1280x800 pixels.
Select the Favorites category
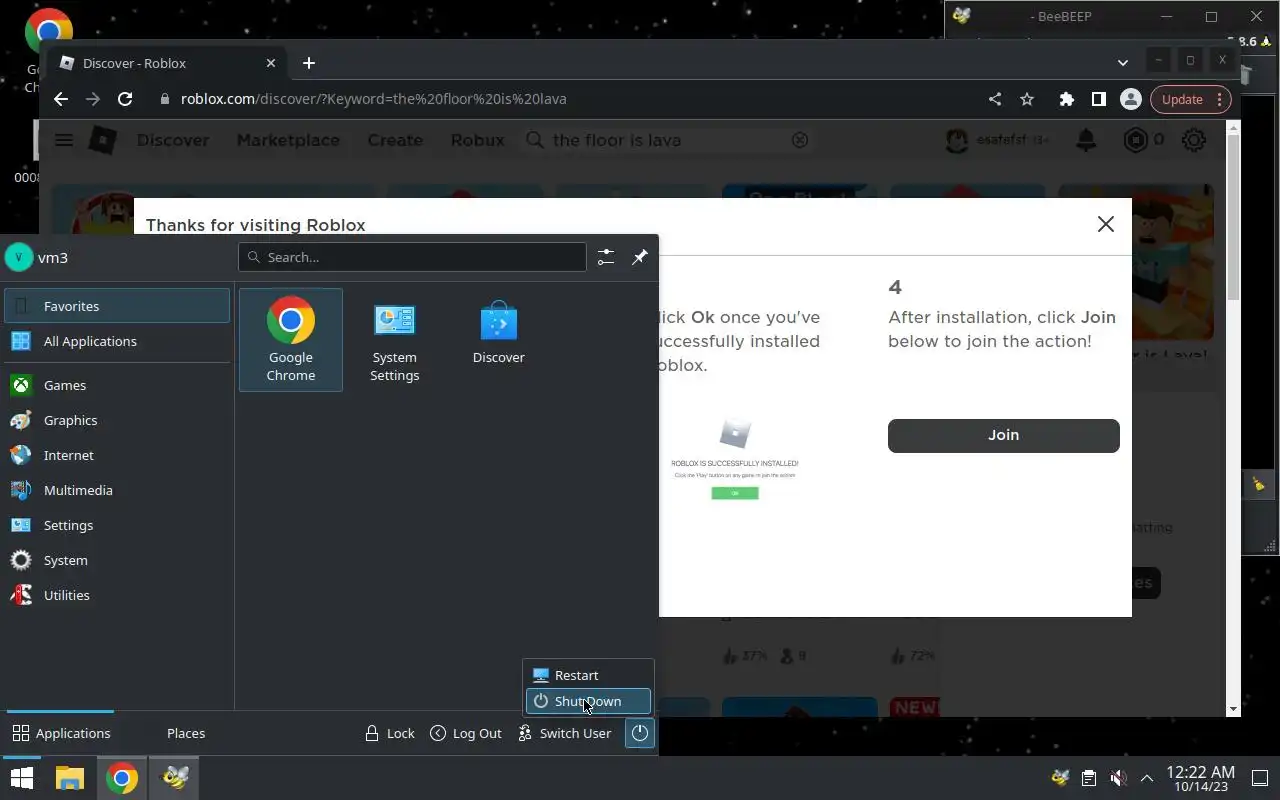pos(117,306)
